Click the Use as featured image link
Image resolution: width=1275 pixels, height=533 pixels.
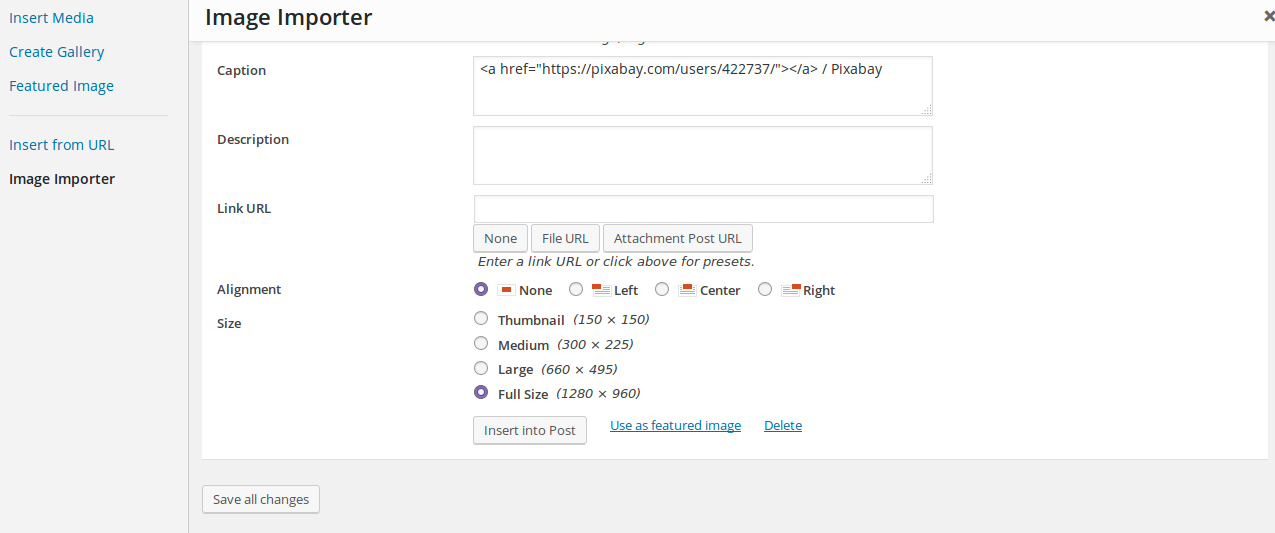pyautogui.click(x=676, y=425)
